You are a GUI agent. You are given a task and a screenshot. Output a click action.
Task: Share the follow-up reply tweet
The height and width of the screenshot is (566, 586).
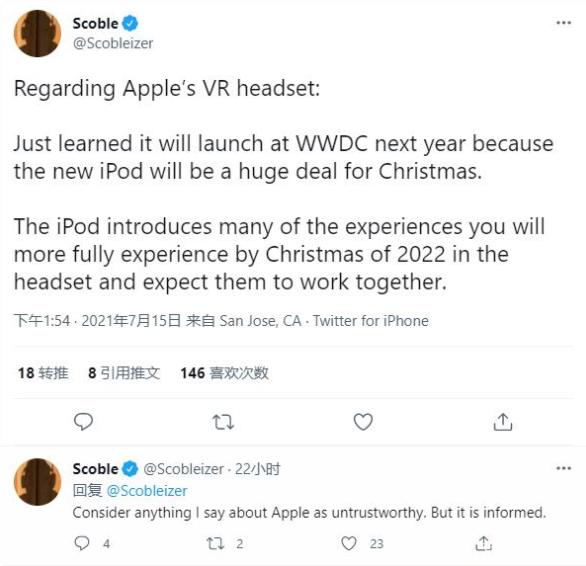coord(484,543)
